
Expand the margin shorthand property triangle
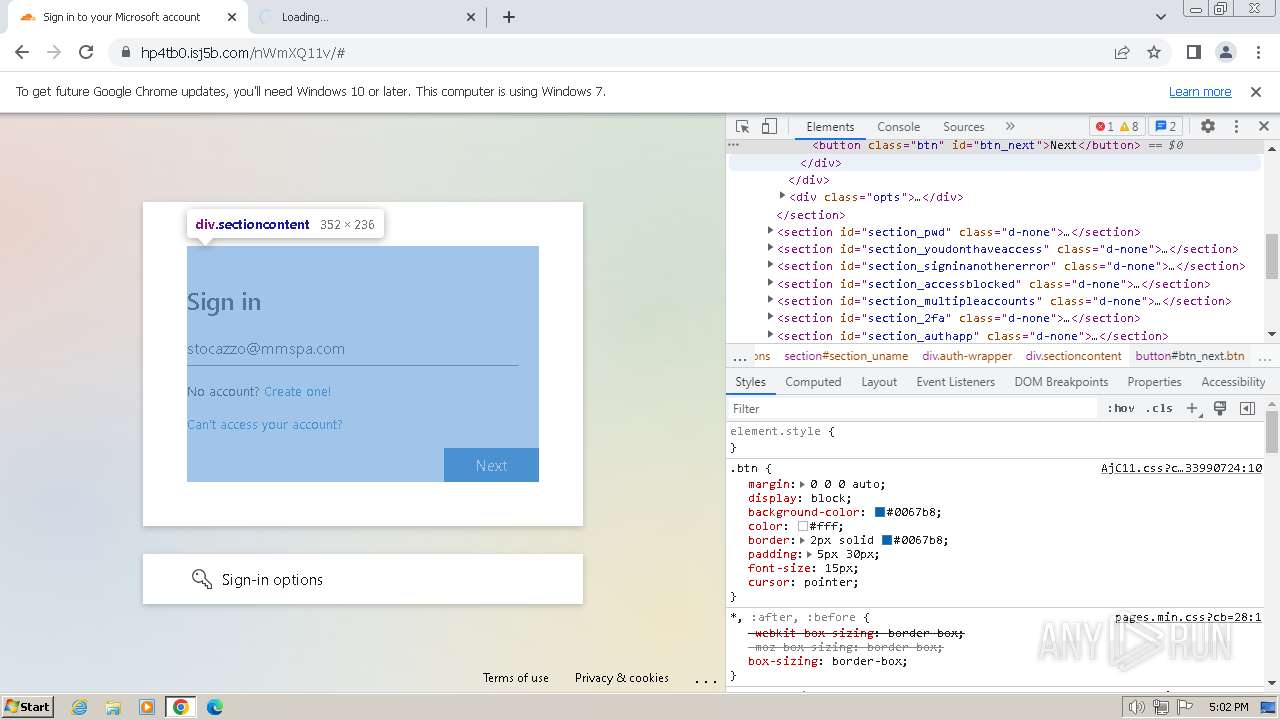pyautogui.click(x=803, y=484)
